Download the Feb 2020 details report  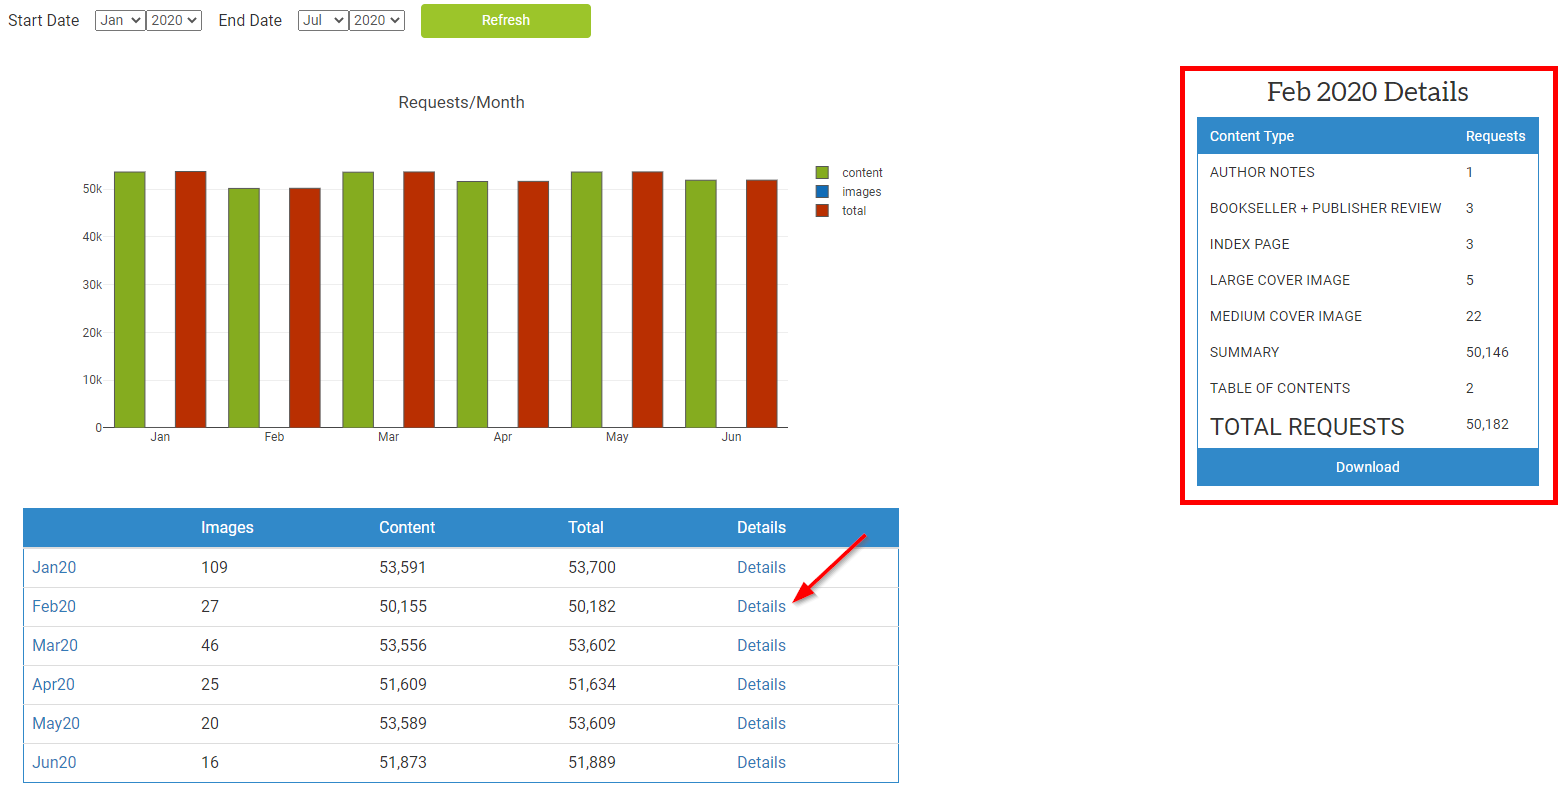[x=1367, y=466]
